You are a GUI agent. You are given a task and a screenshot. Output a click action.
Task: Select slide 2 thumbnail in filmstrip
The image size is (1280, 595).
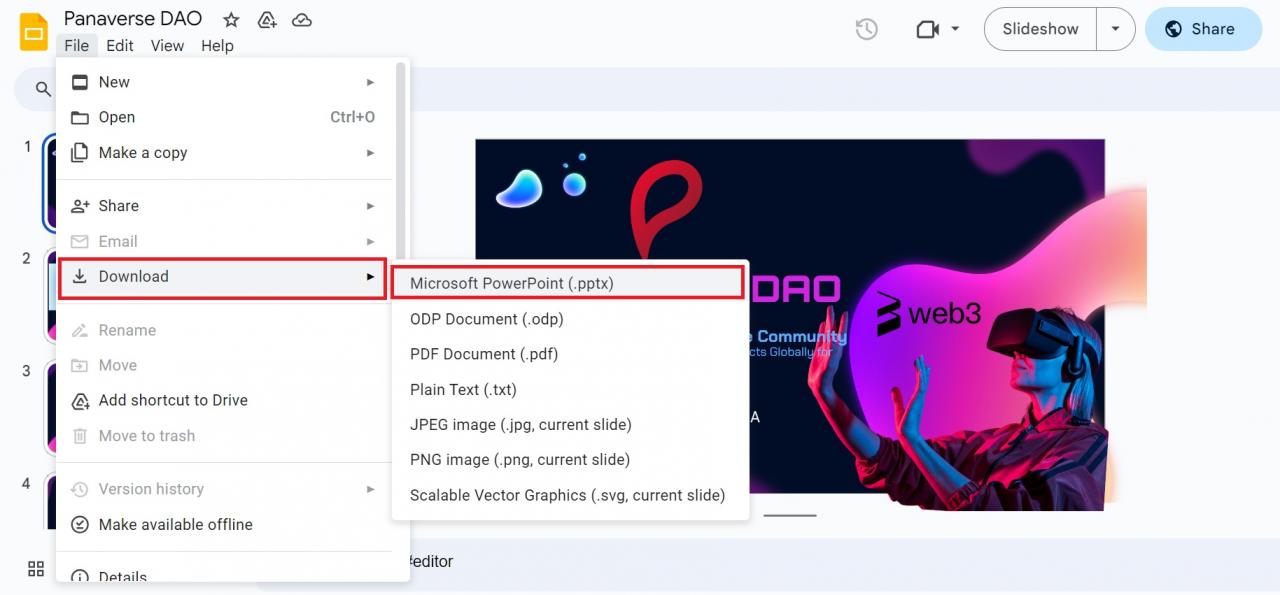pyautogui.click(x=50, y=296)
